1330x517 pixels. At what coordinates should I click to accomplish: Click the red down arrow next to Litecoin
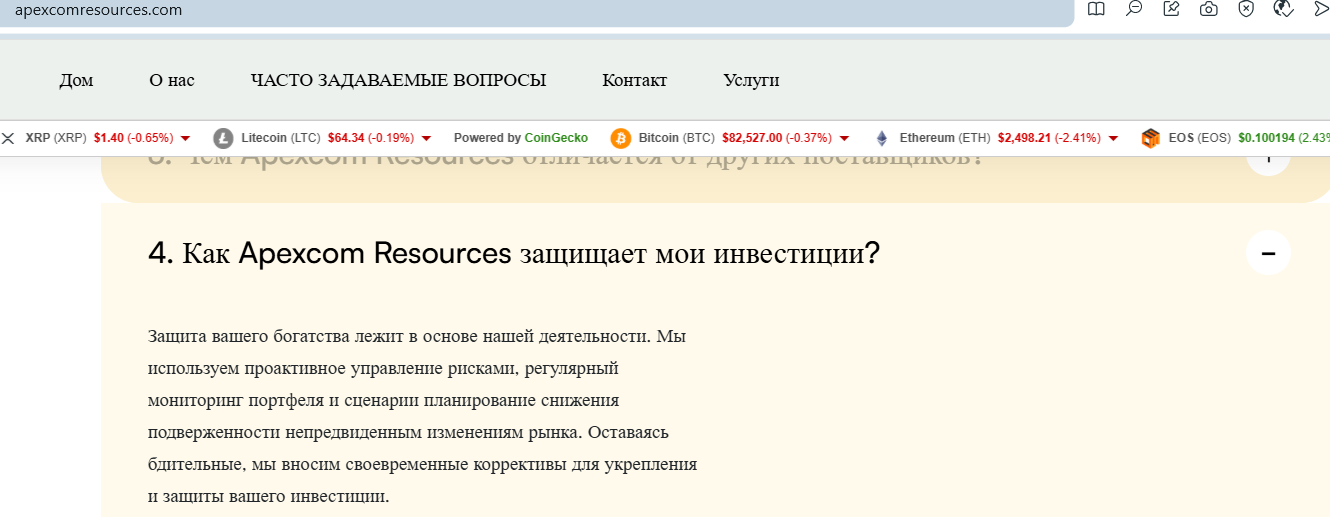[426, 138]
